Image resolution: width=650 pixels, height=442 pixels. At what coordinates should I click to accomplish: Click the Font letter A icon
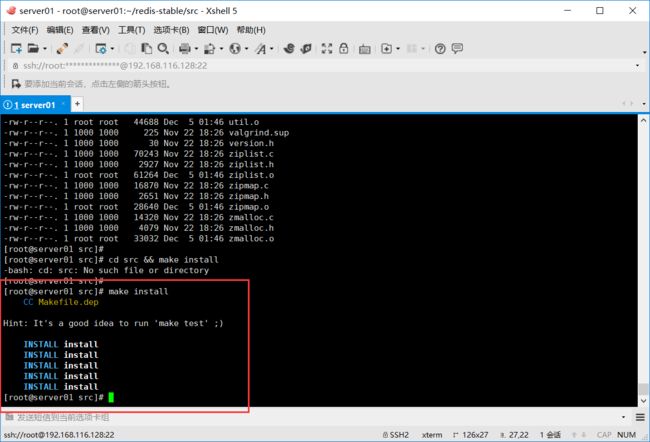[261, 49]
